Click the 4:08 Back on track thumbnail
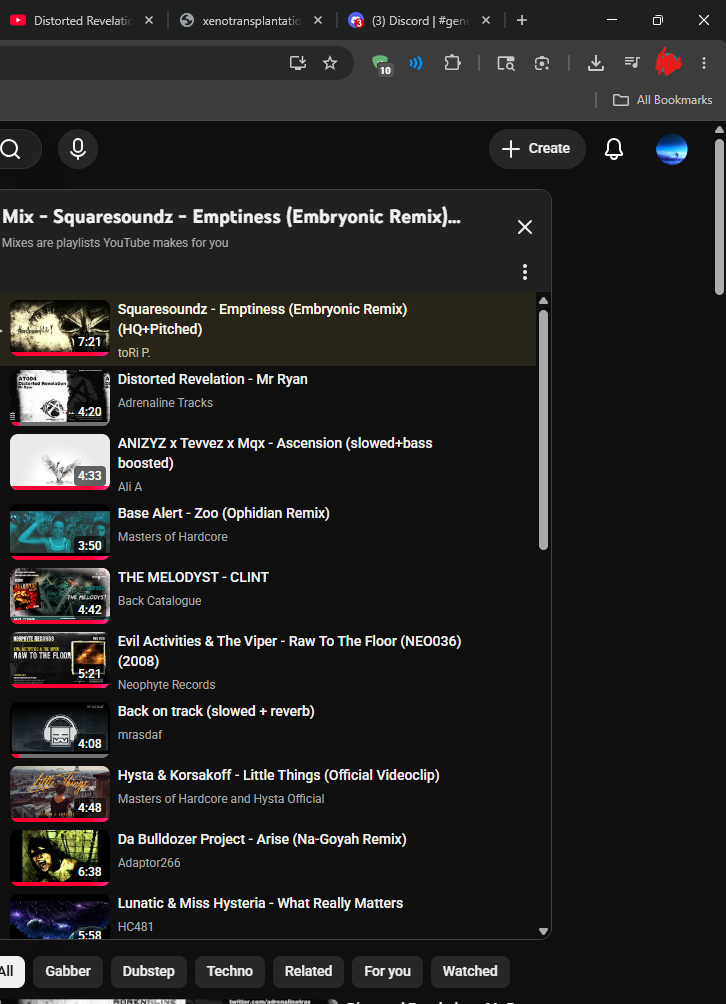 click(60, 729)
